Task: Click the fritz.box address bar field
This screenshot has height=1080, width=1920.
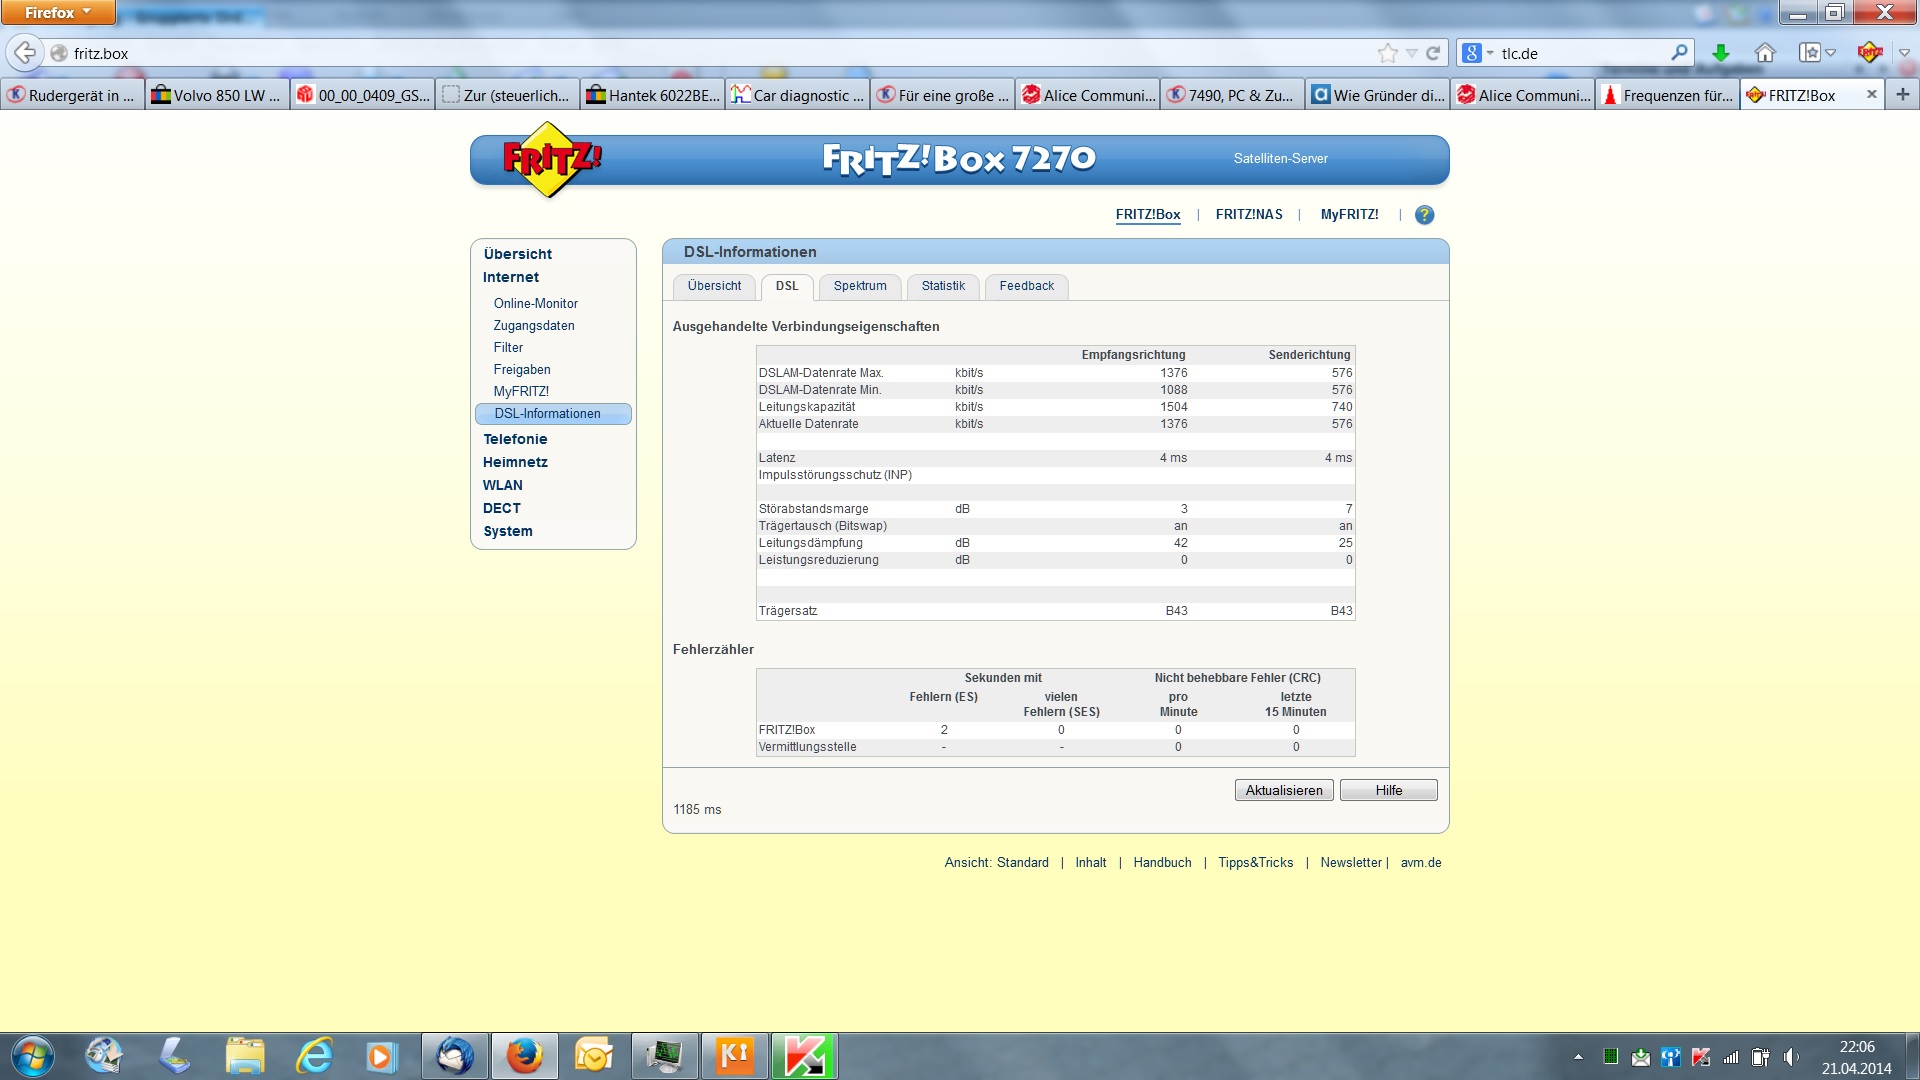Action: click(x=700, y=53)
